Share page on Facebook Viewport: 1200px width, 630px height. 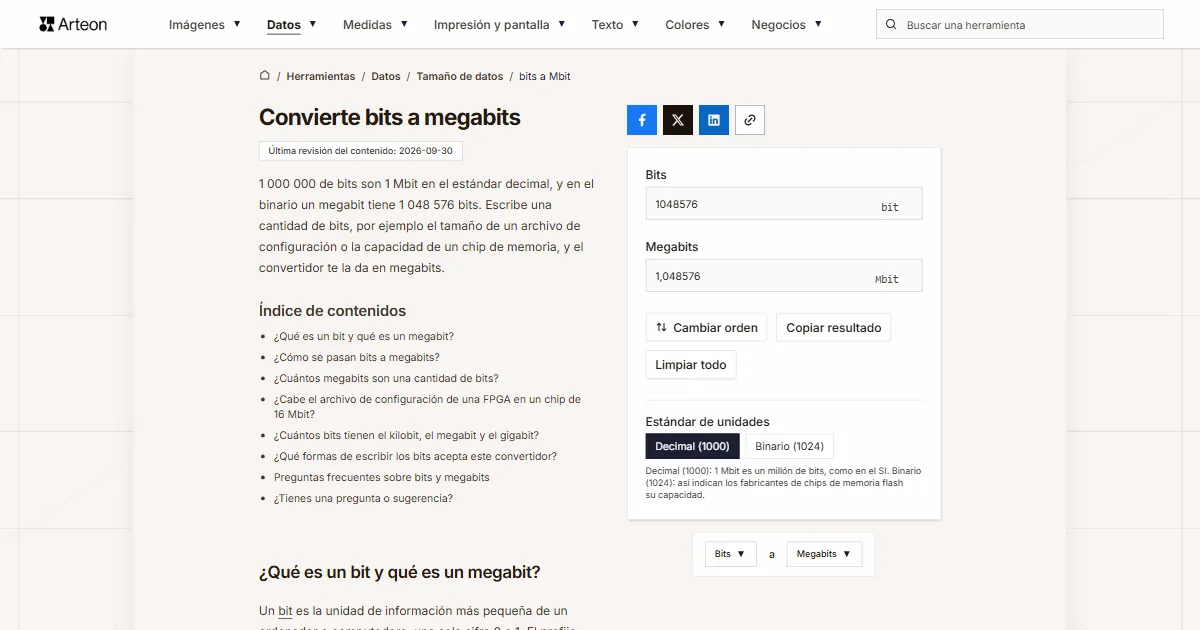pos(642,120)
